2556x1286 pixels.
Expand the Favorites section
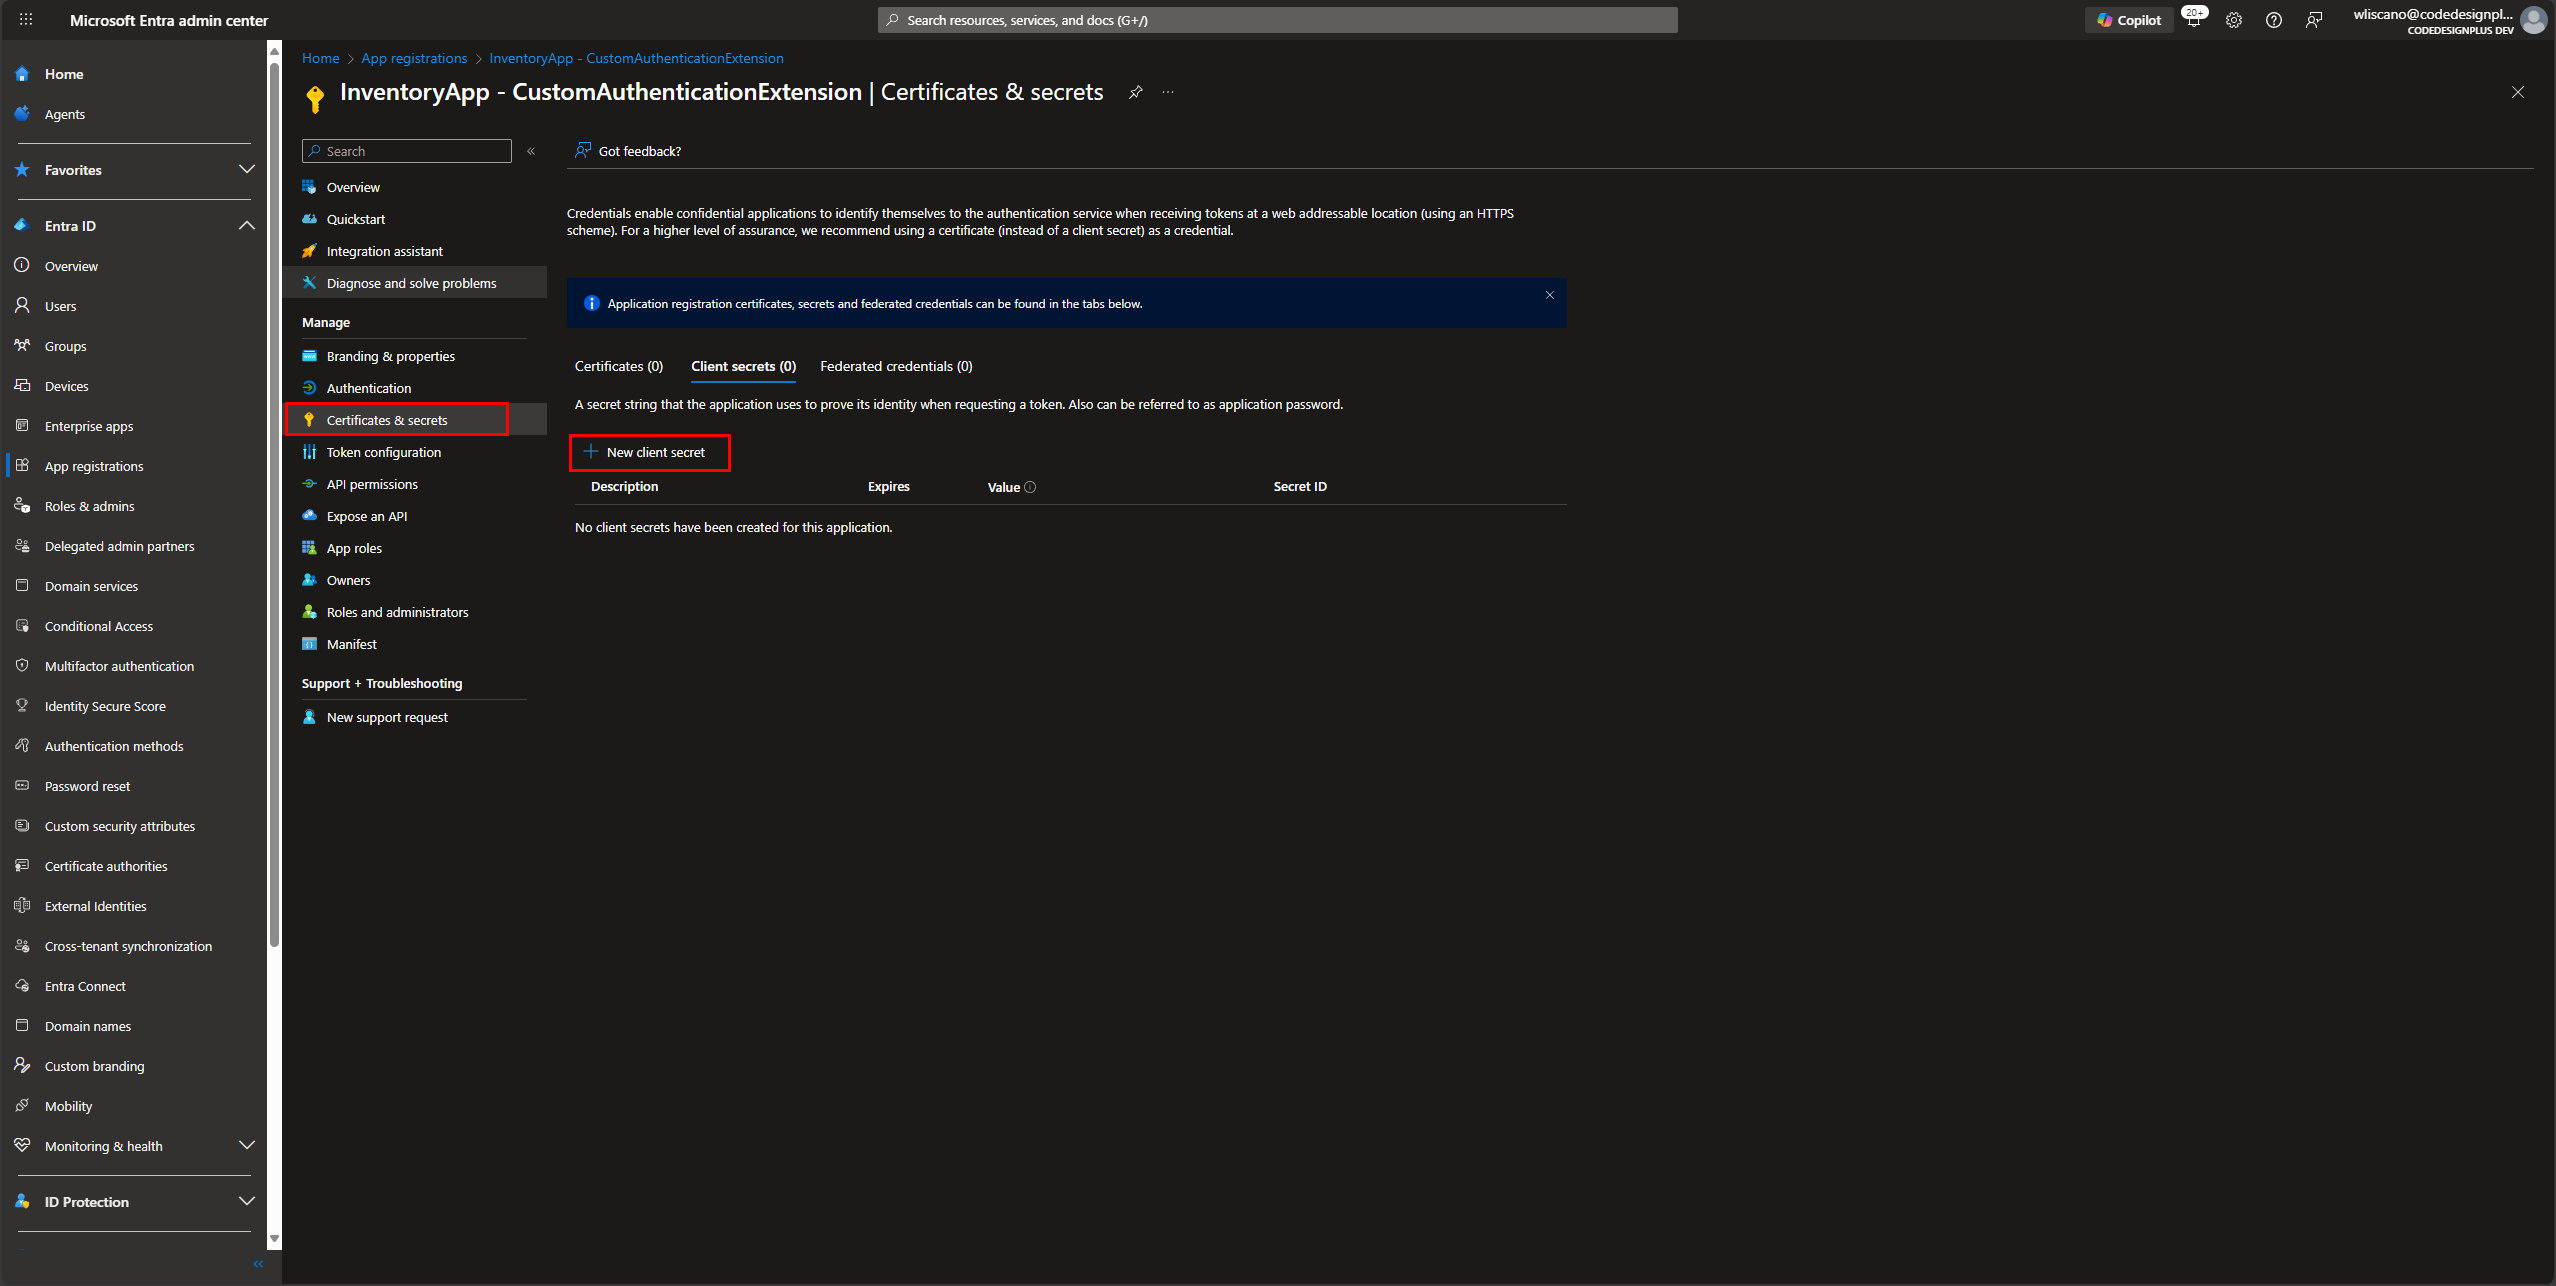click(x=246, y=169)
